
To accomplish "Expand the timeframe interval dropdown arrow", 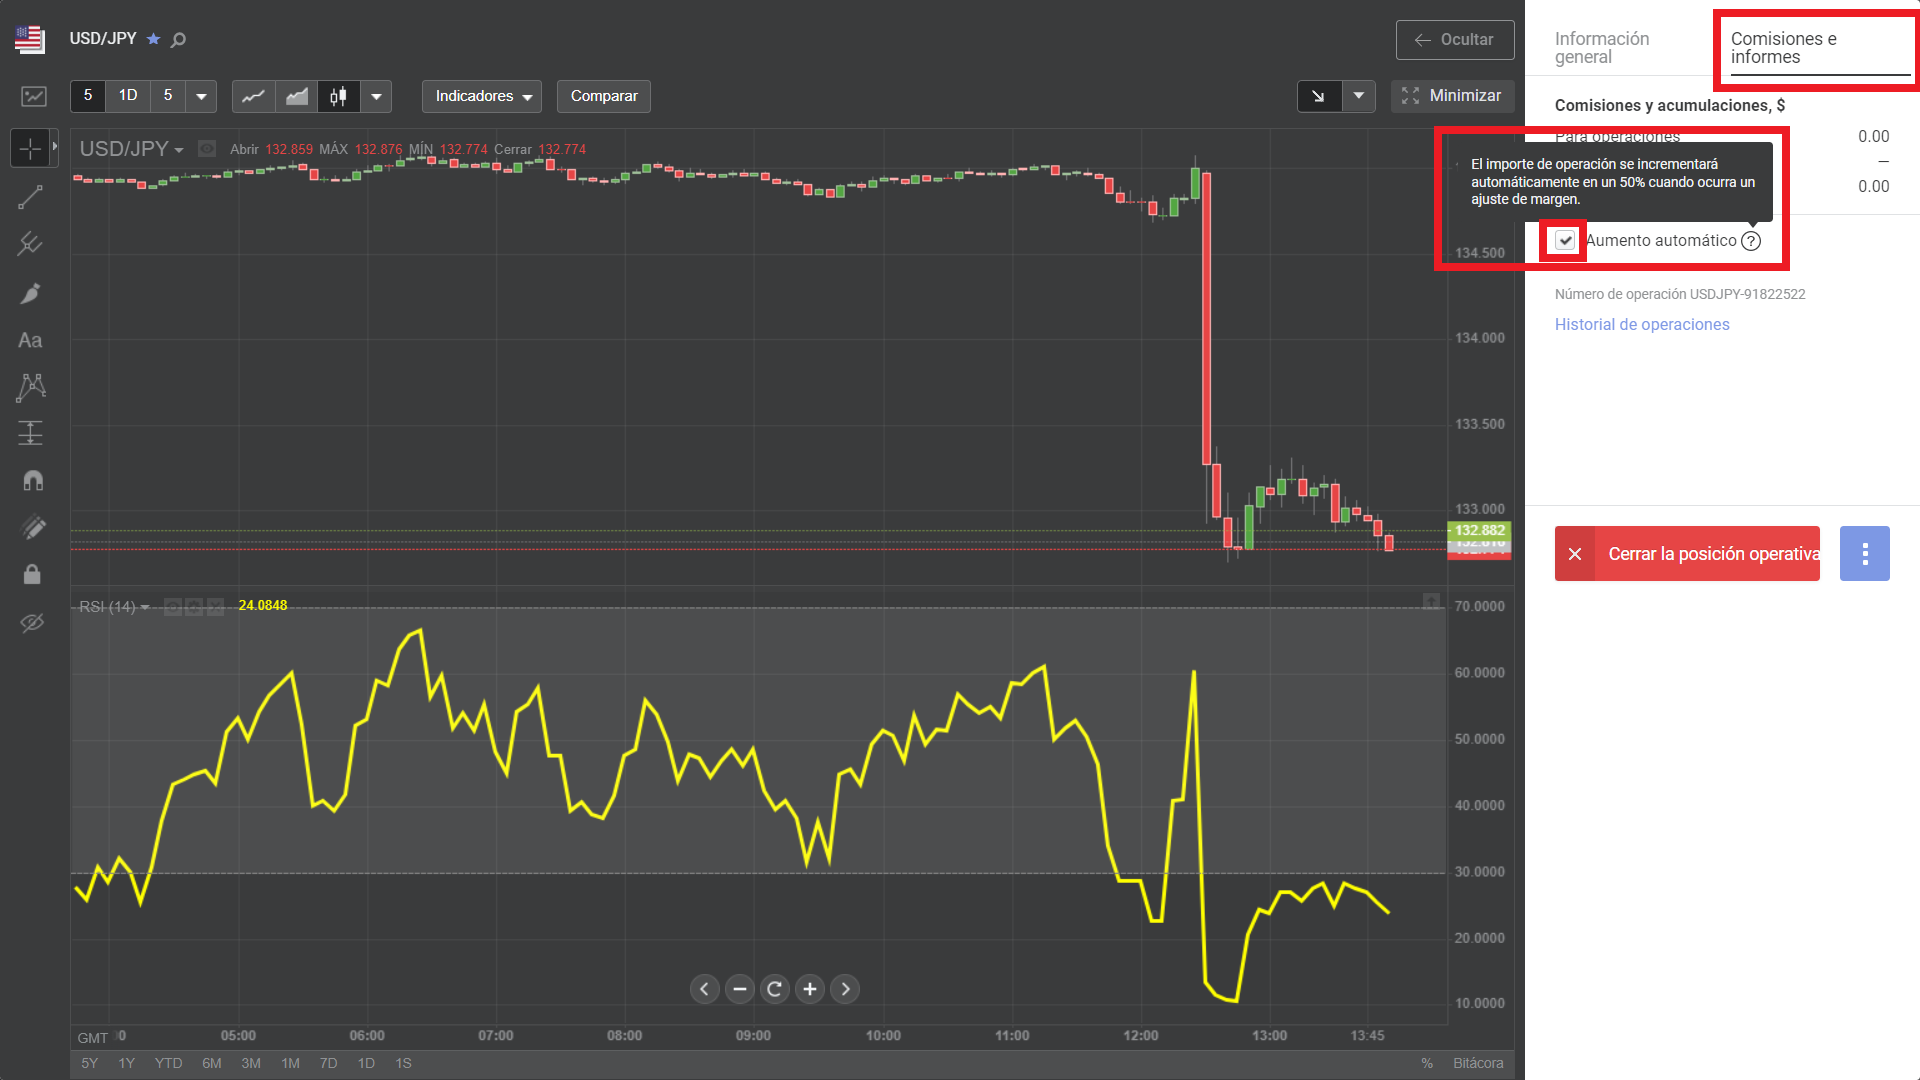I will (201, 96).
